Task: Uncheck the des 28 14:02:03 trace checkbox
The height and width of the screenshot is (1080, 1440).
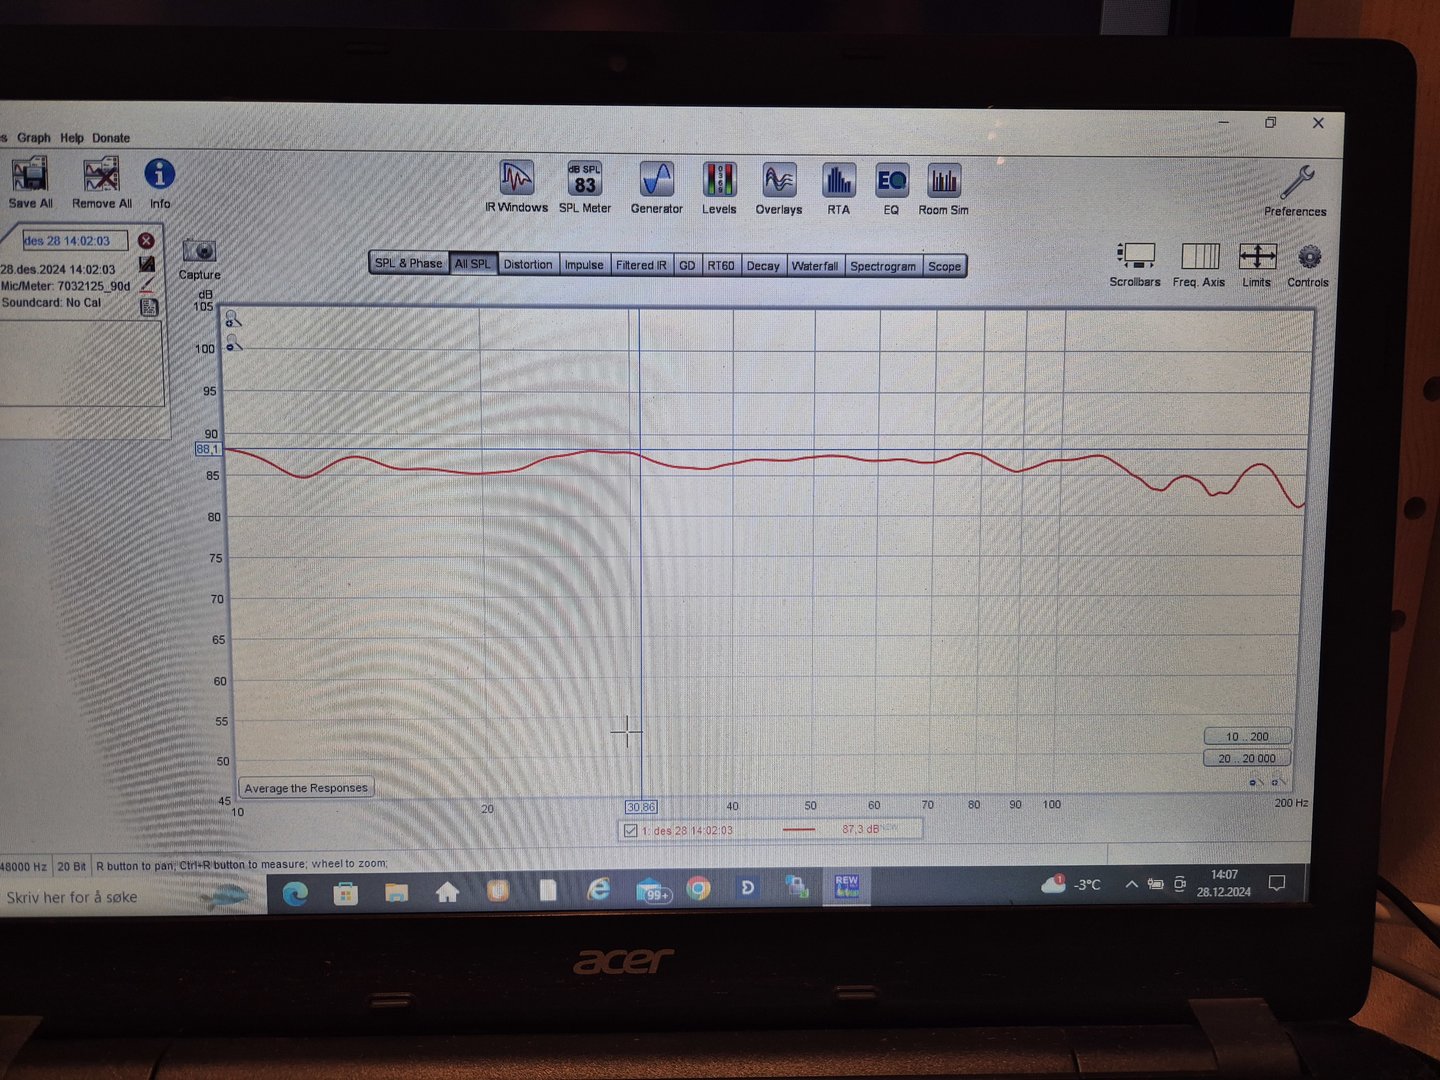Action: (630, 831)
